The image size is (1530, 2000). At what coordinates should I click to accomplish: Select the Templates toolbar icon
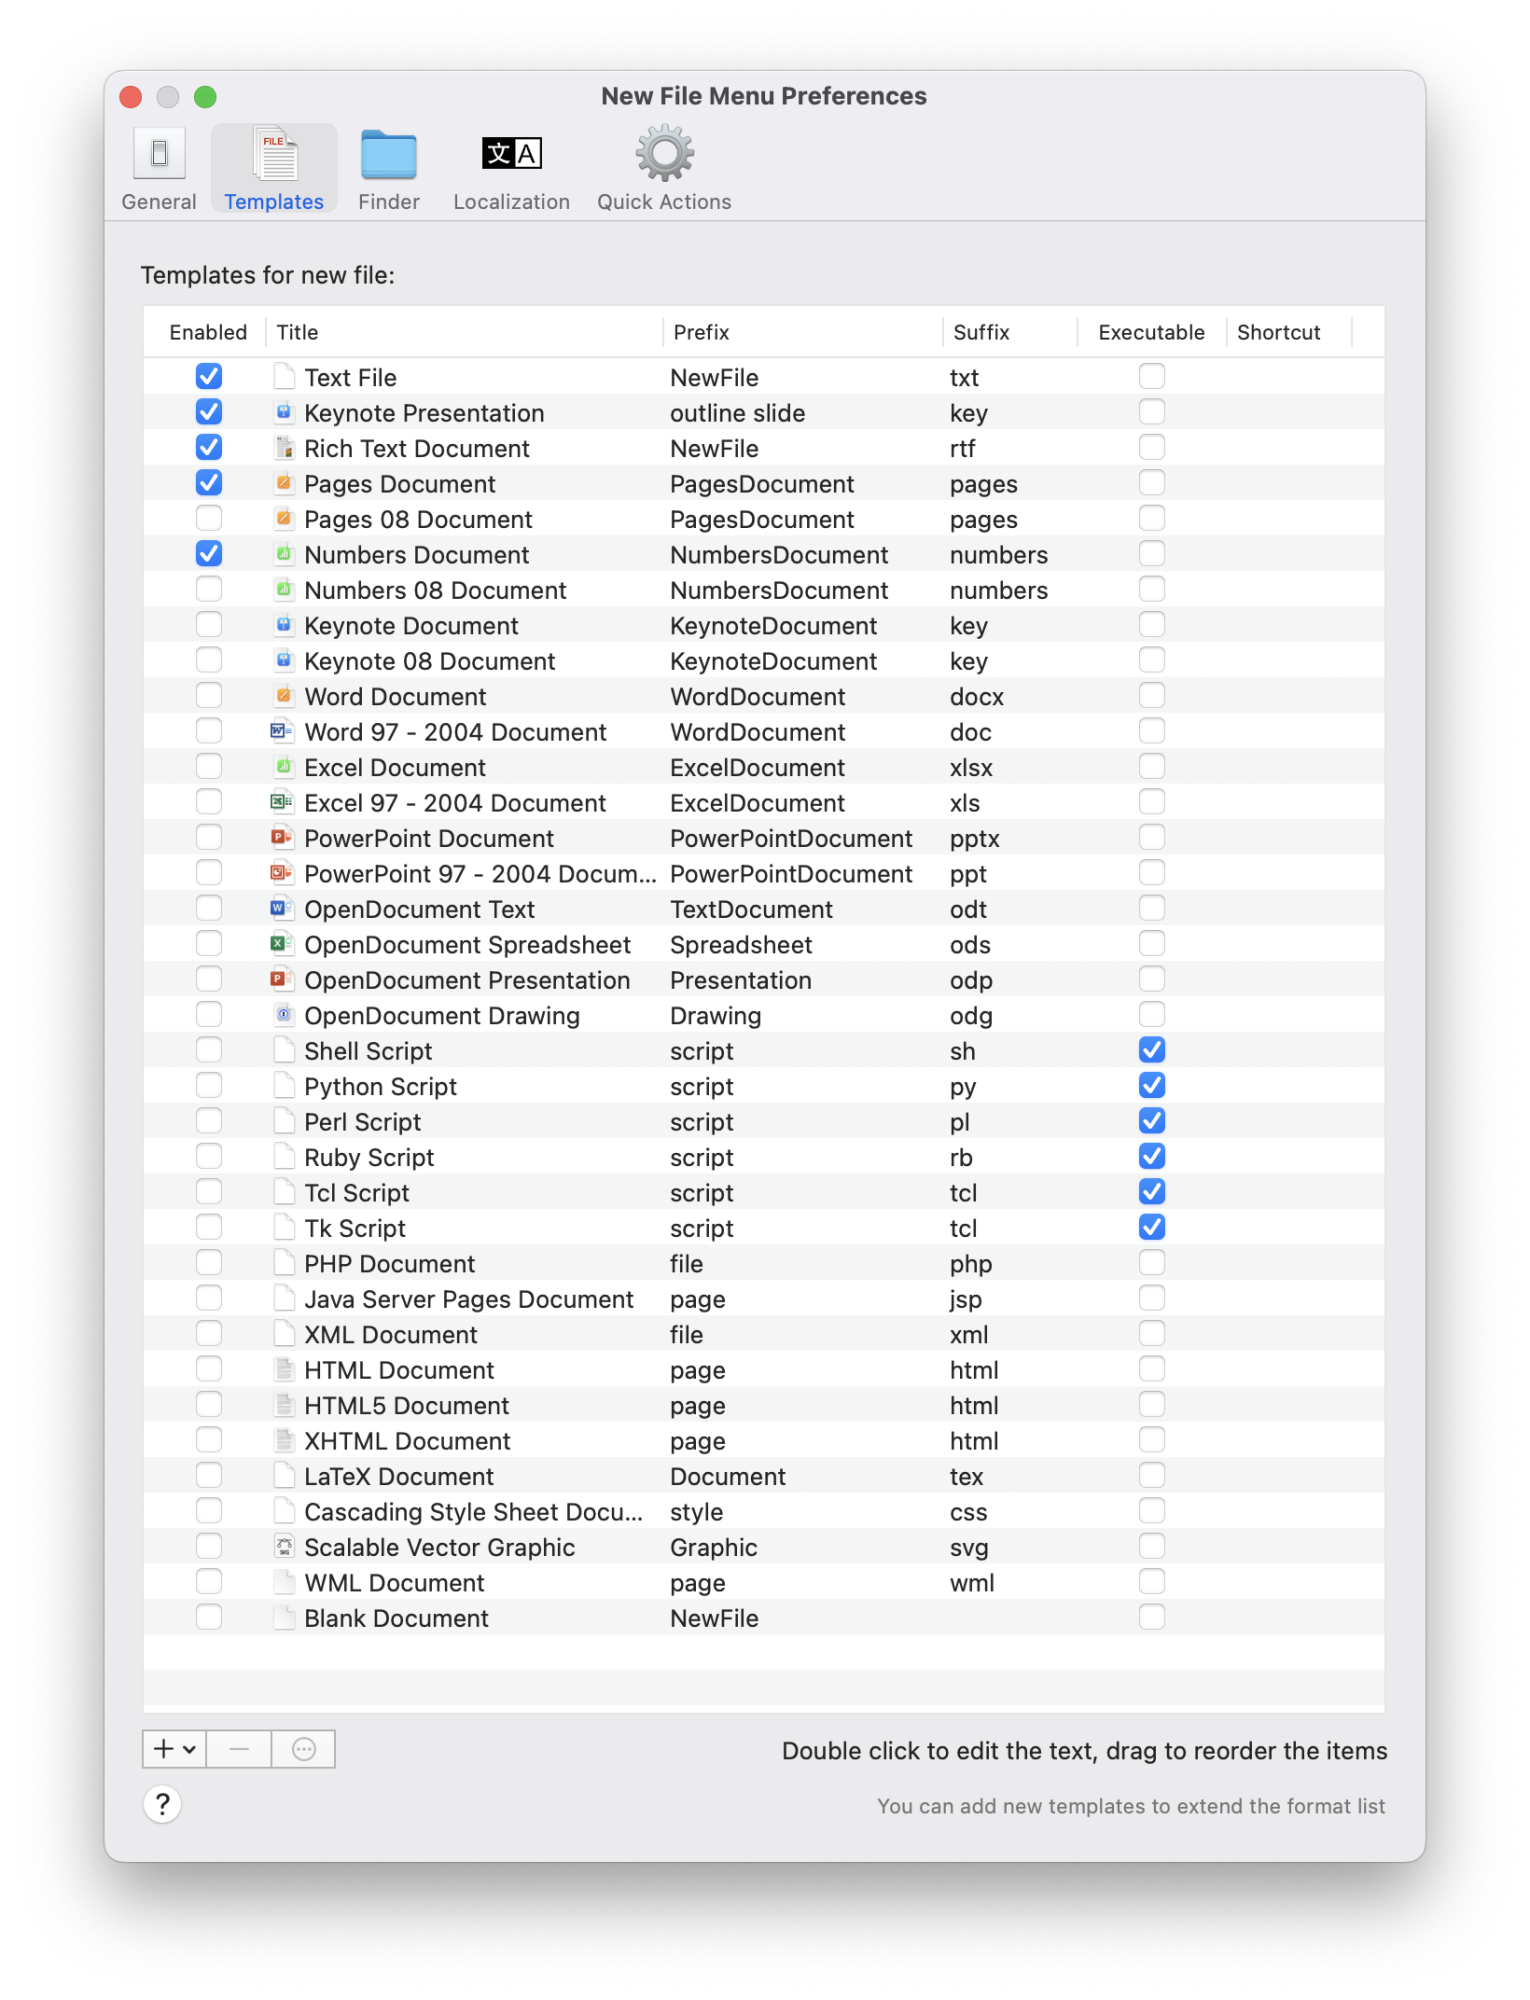click(x=273, y=165)
